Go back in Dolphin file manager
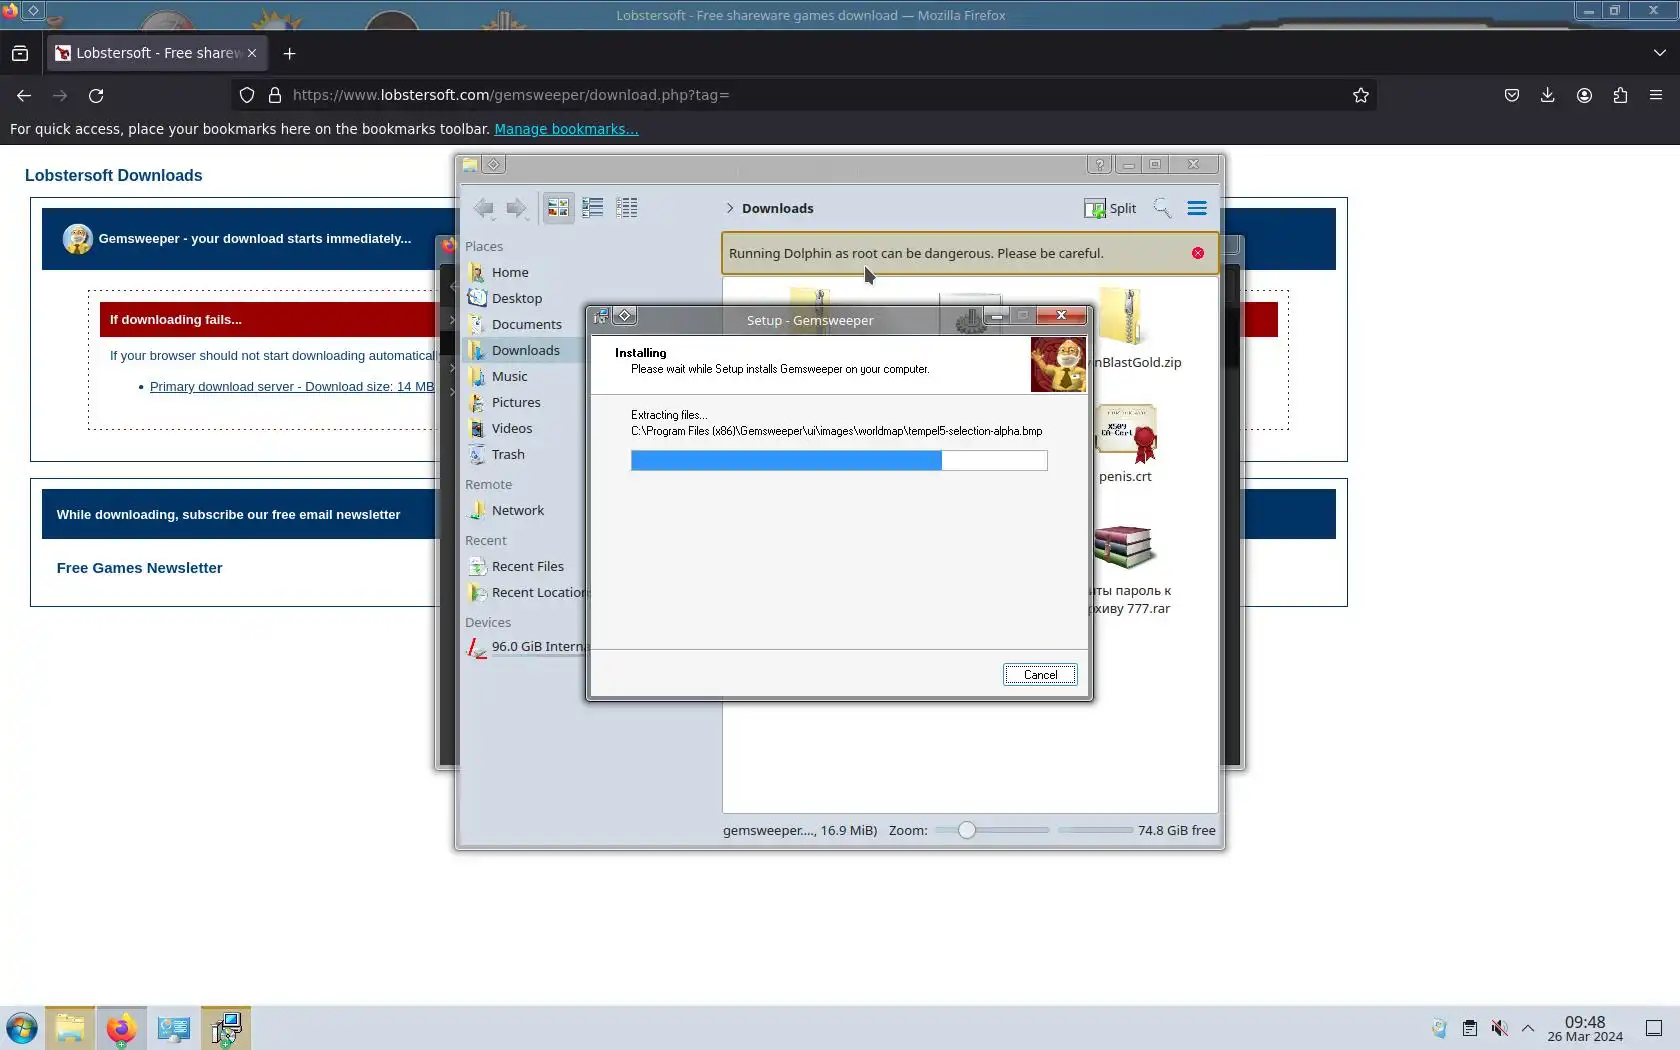The width and height of the screenshot is (1680, 1050). [x=484, y=208]
